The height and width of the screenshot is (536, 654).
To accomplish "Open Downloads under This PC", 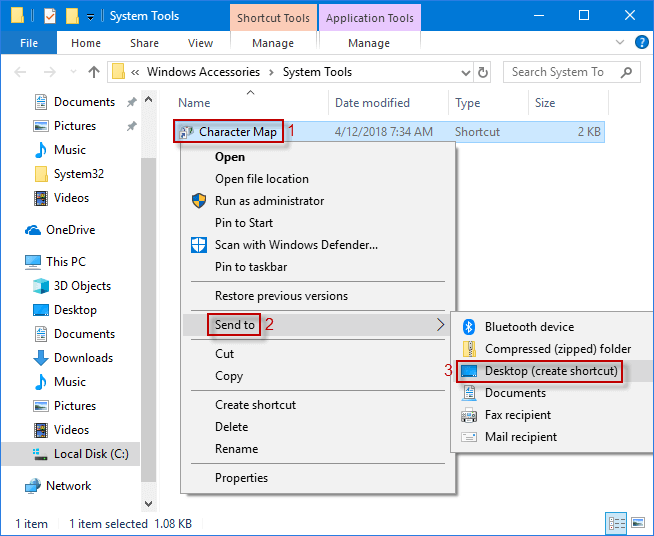I will [83, 358].
